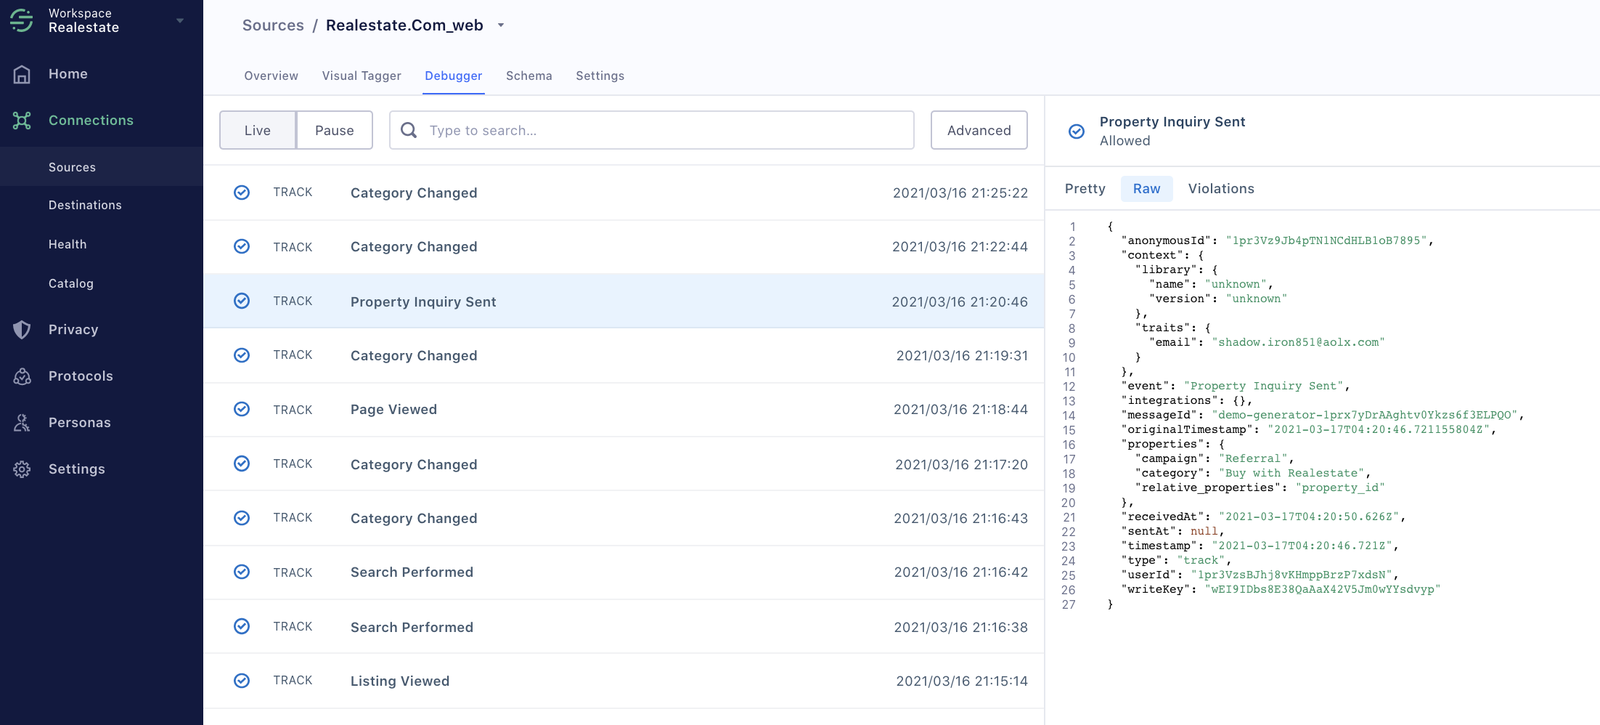
Task: Select the Listing Viewed event row
Action: pyautogui.click(x=624, y=681)
